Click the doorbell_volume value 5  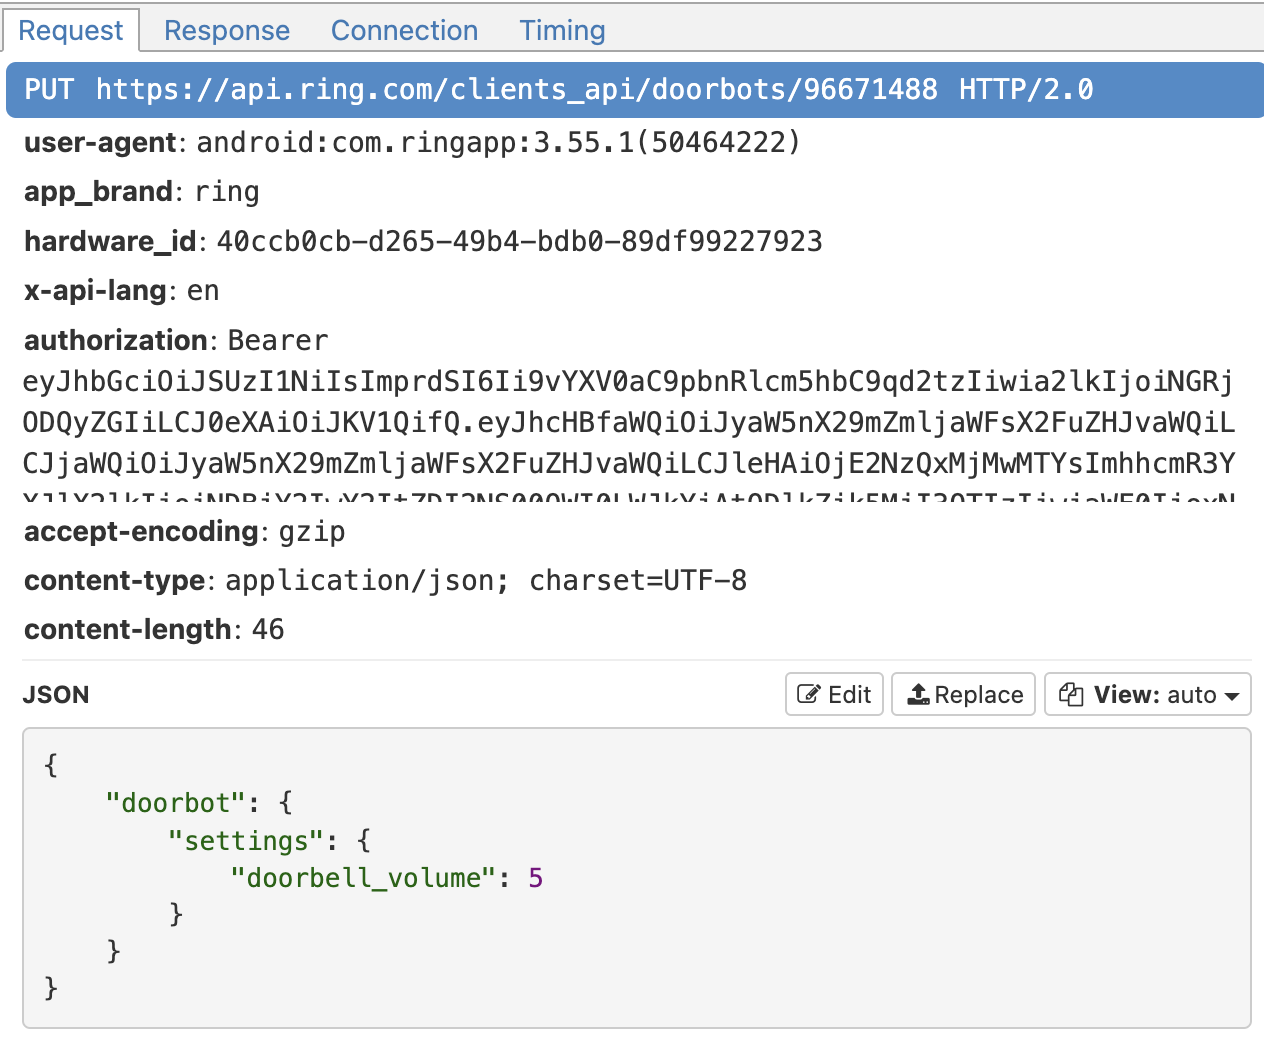tap(536, 878)
